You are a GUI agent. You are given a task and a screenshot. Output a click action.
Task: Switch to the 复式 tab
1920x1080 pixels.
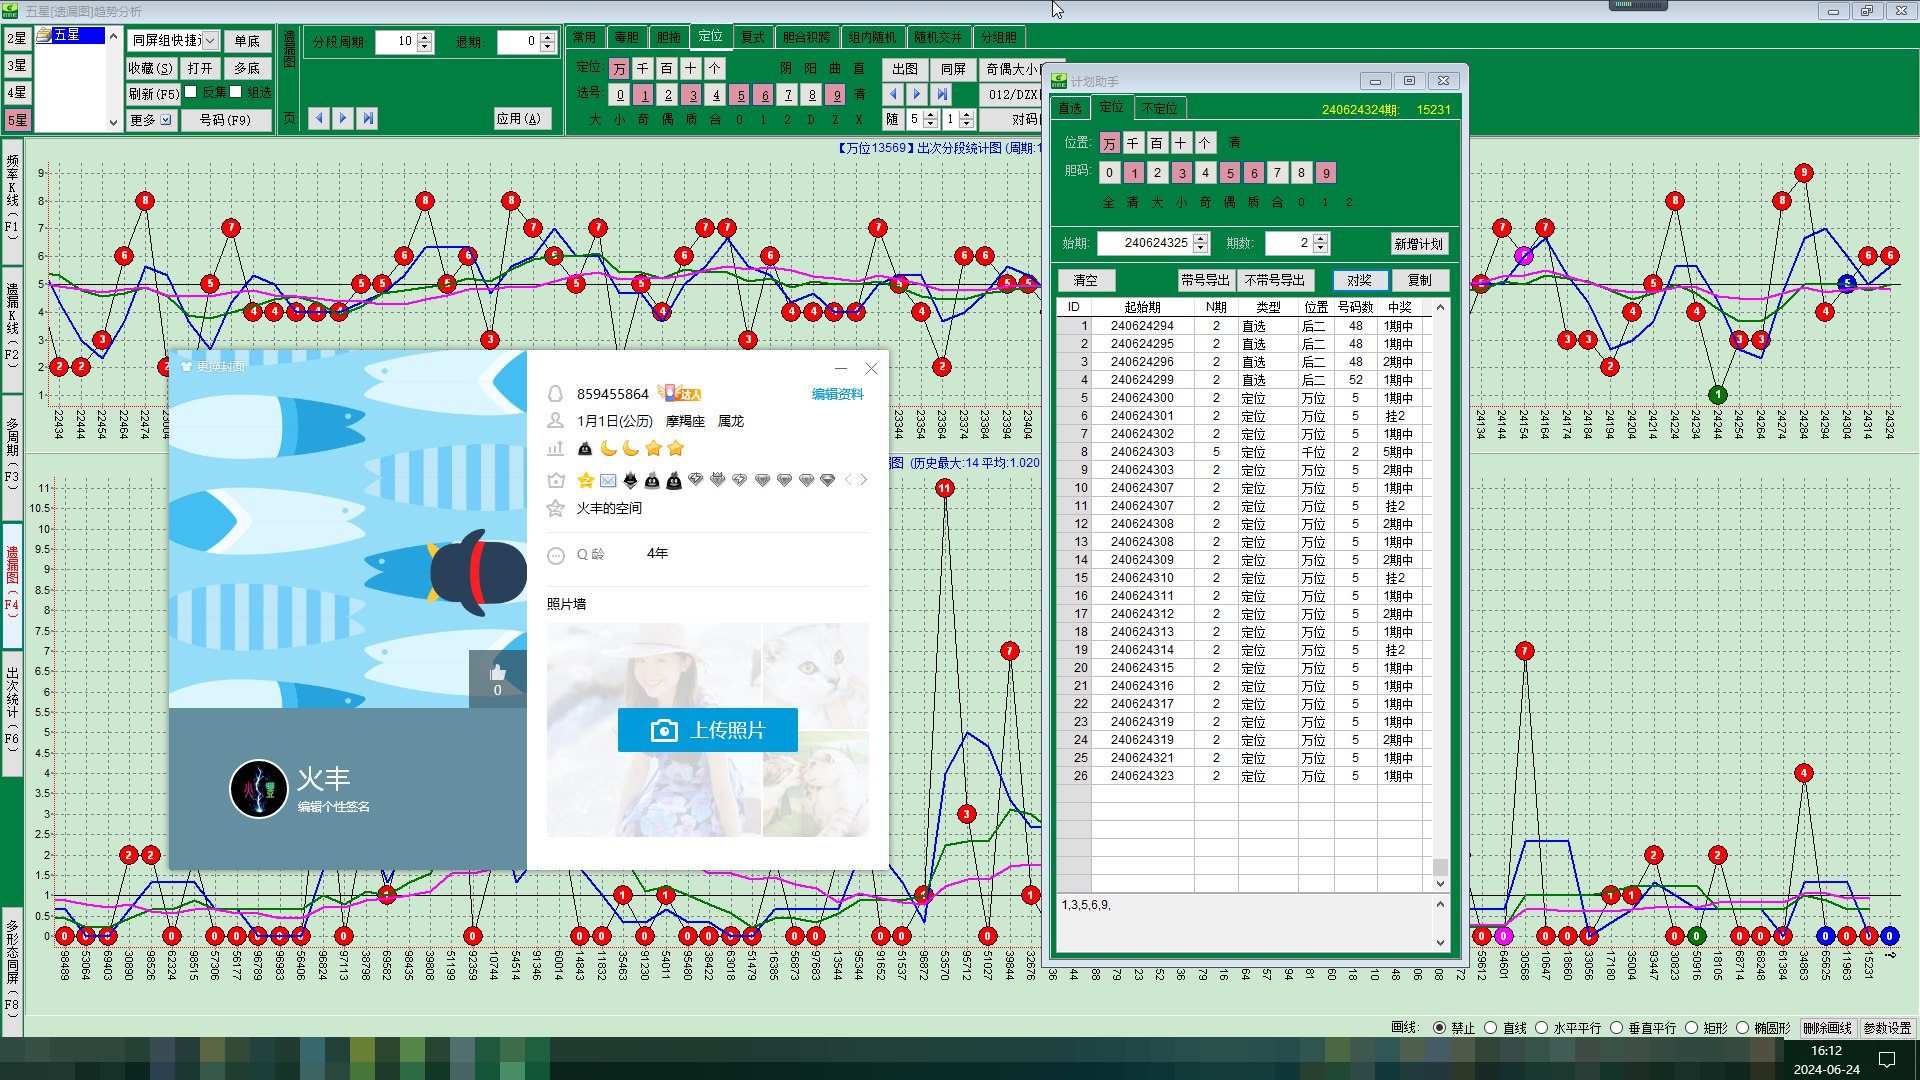coord(753,37)
